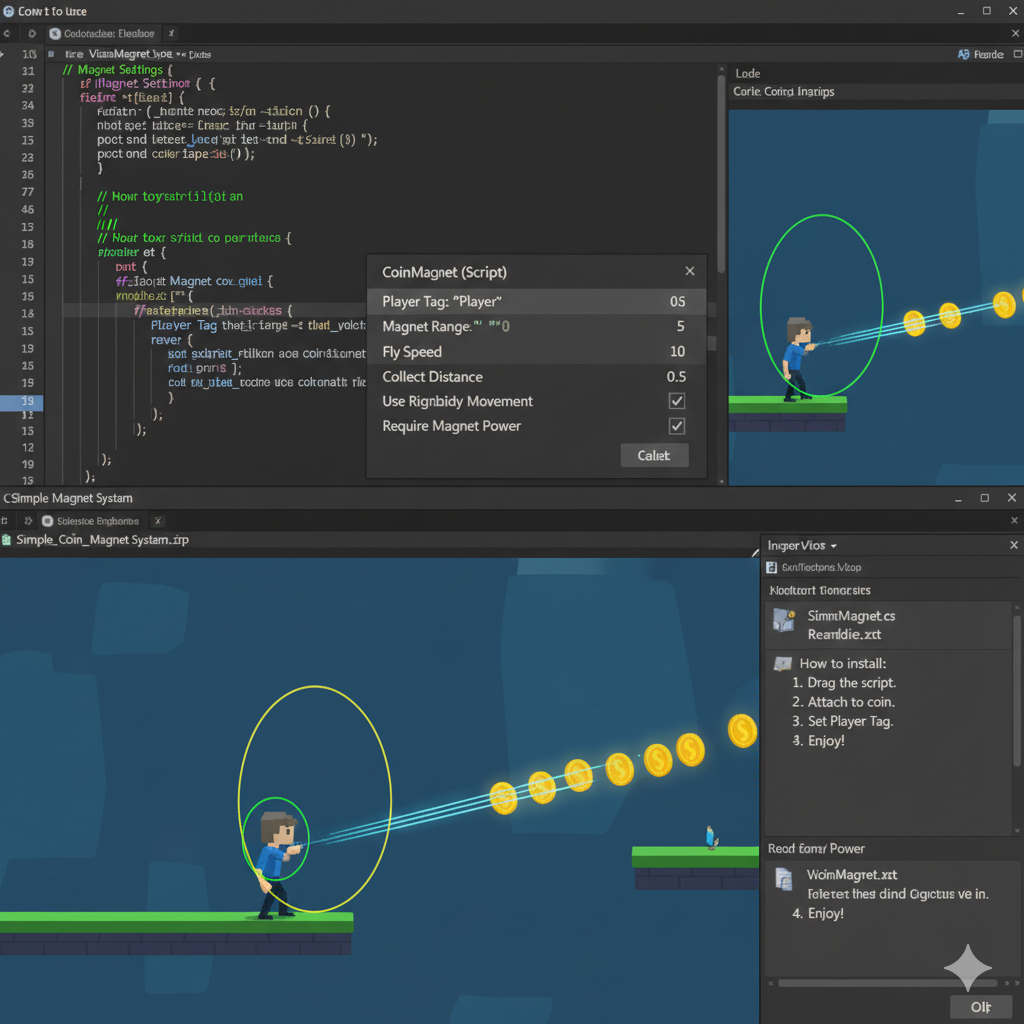Select the 'Lode' panel header
The height and width of the screenshot is (1024, 1024).
pos(748,73)
